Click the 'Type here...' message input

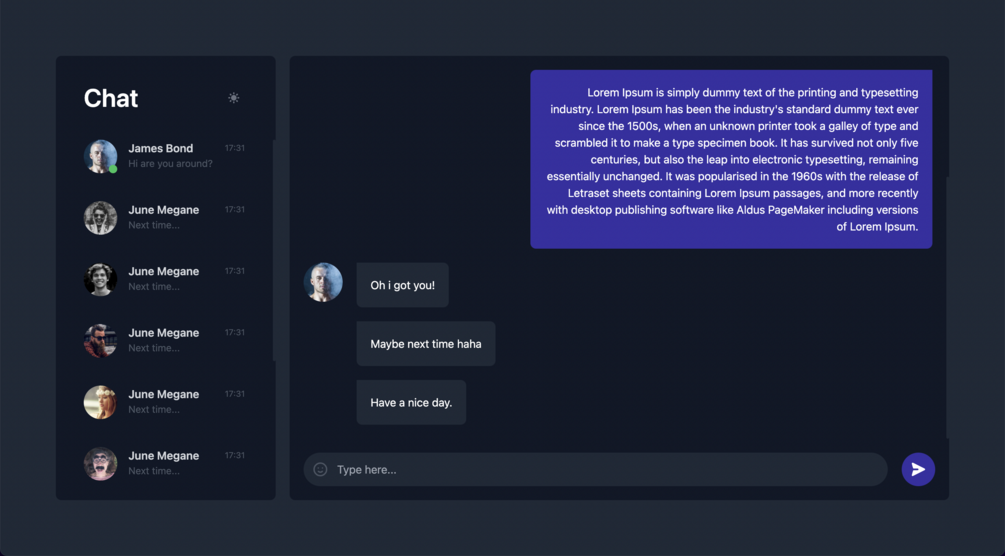[595, 469]
